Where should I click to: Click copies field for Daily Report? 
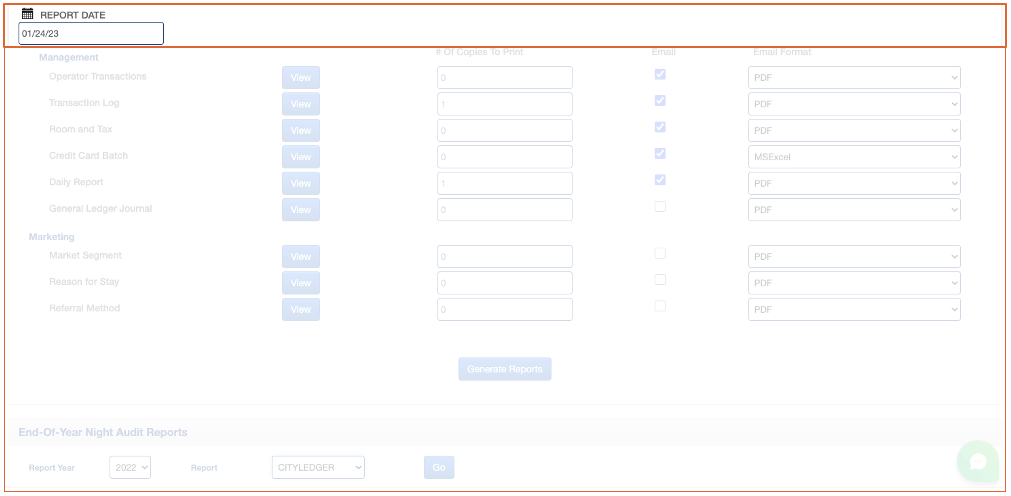[x=505, y=184]
